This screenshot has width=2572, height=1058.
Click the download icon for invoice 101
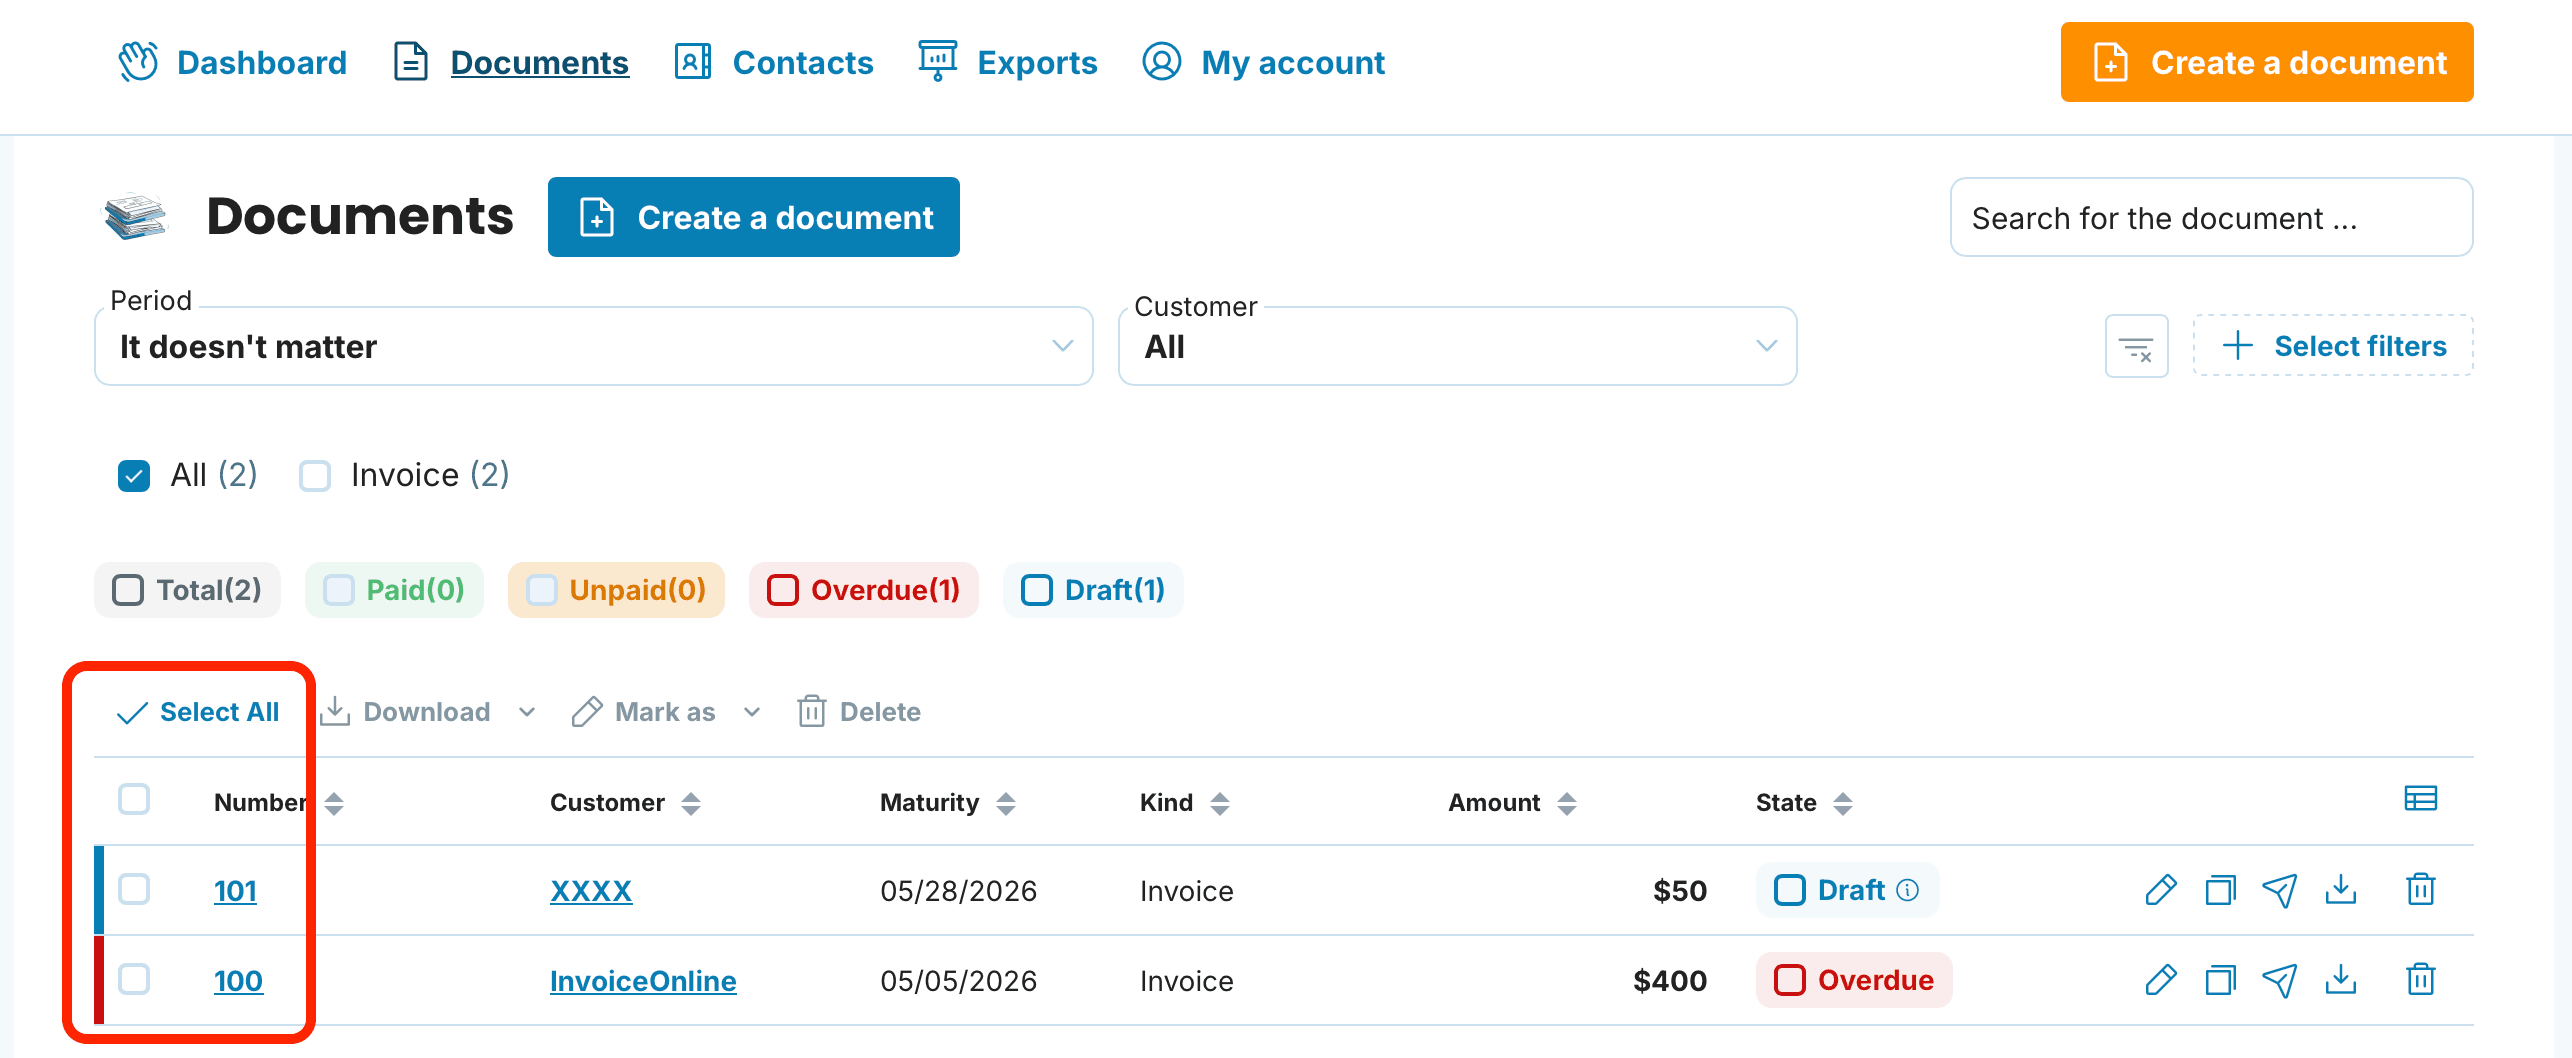tap(2340, 889)
